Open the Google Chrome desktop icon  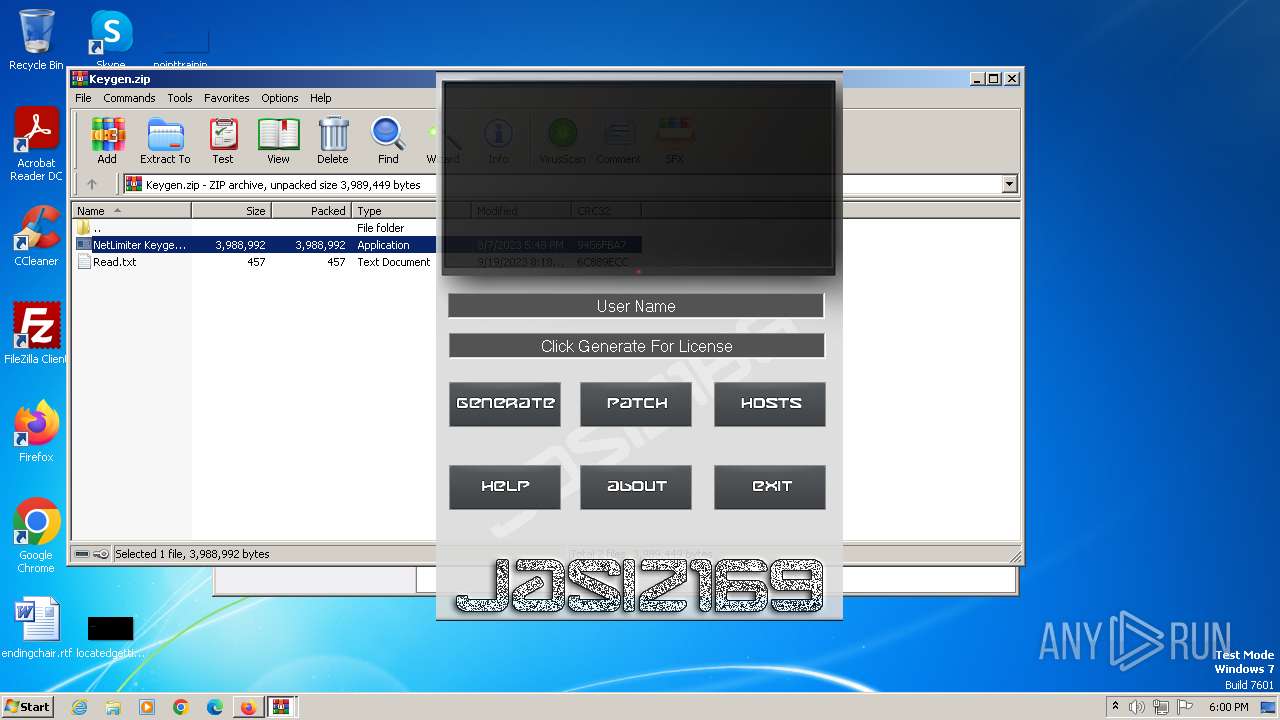(36, 535)
